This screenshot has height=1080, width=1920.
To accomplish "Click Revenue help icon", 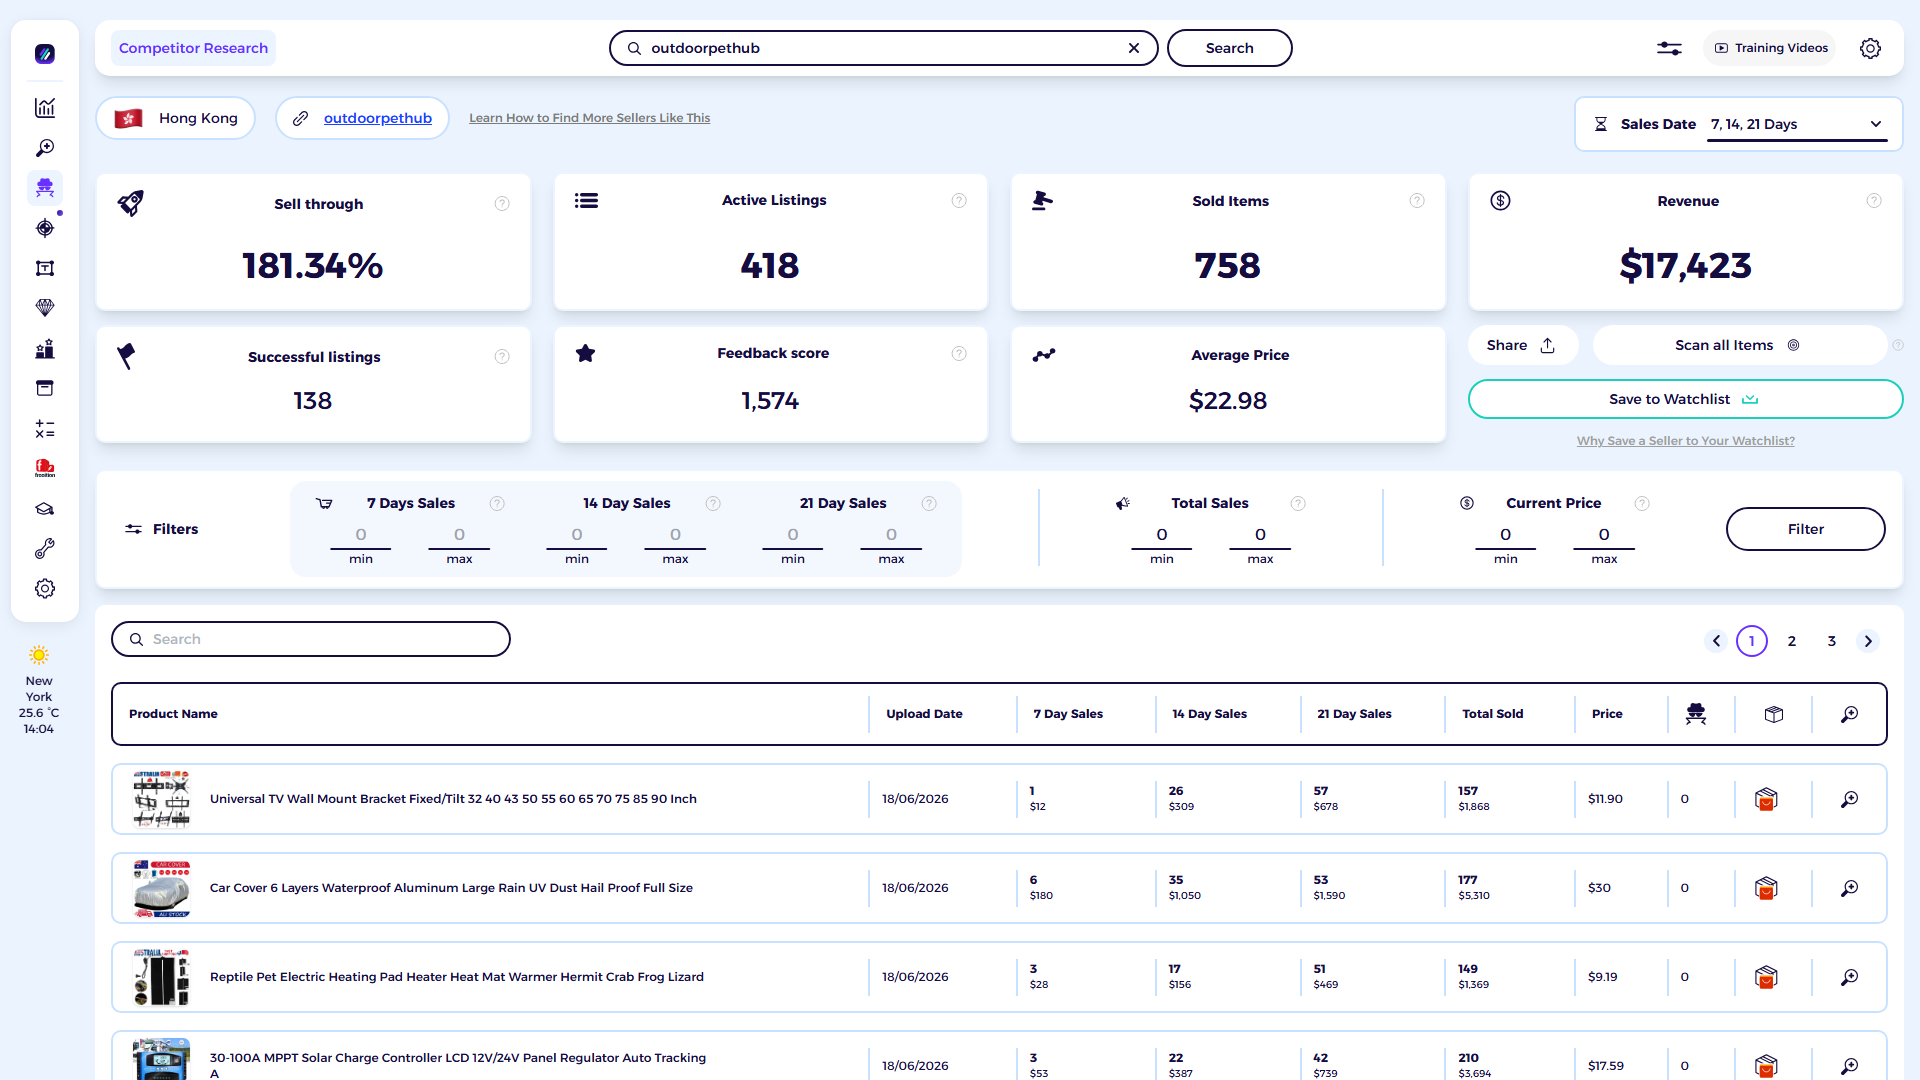I will click(x=1874, y=201).
